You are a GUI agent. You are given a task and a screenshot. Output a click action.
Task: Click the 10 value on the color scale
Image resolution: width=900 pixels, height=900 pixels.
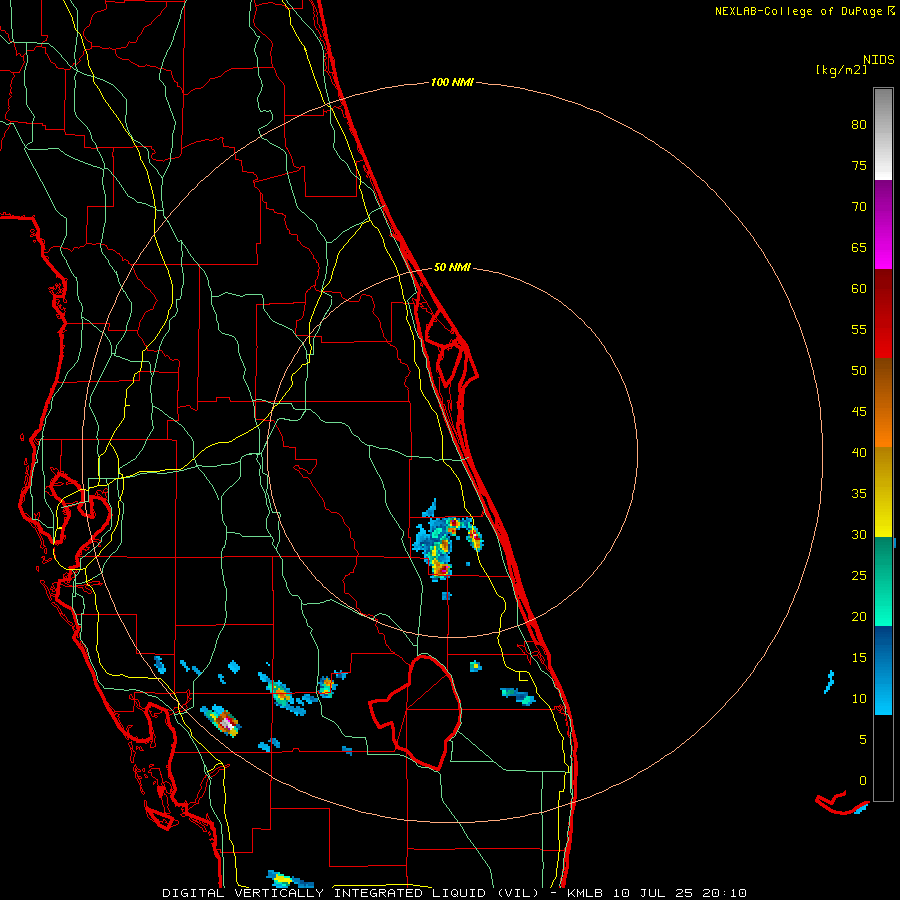click(859, 699)
